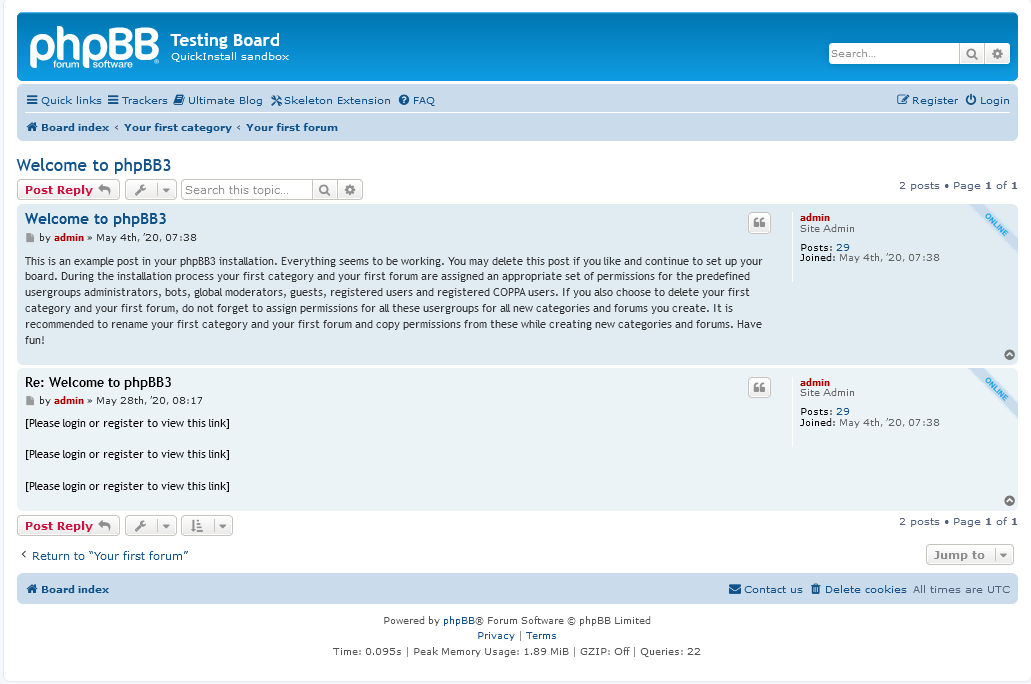The image size is (1031, 684).
Task: Click the Register link
Action: pyautogui.click(x=927, y=101)
